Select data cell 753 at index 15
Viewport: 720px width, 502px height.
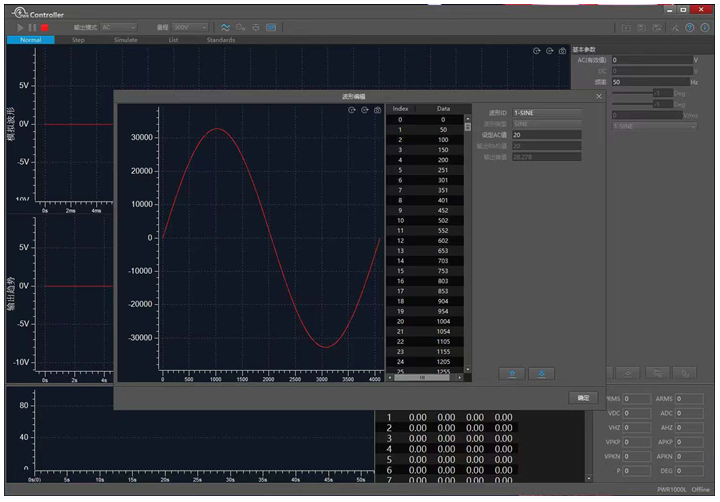[x=443, y=271]
